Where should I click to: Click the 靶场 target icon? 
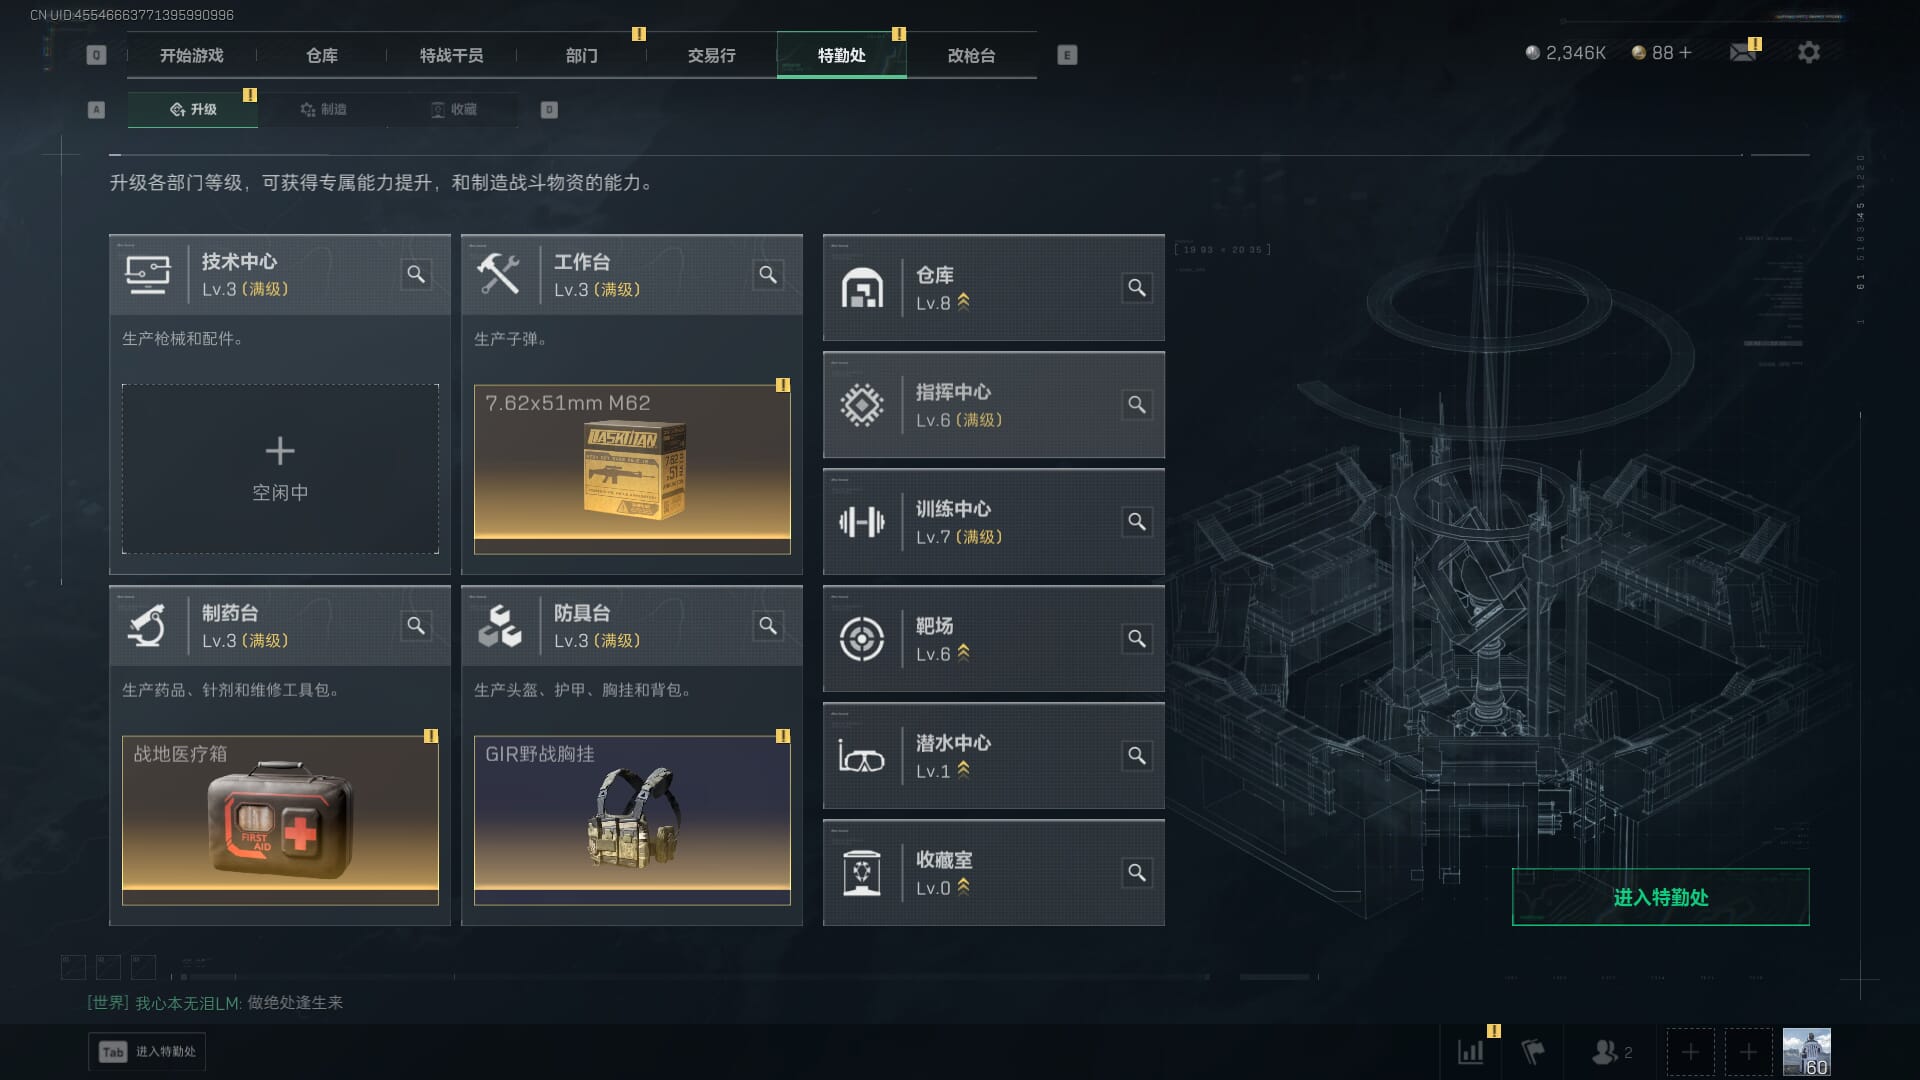coord(861,639)
